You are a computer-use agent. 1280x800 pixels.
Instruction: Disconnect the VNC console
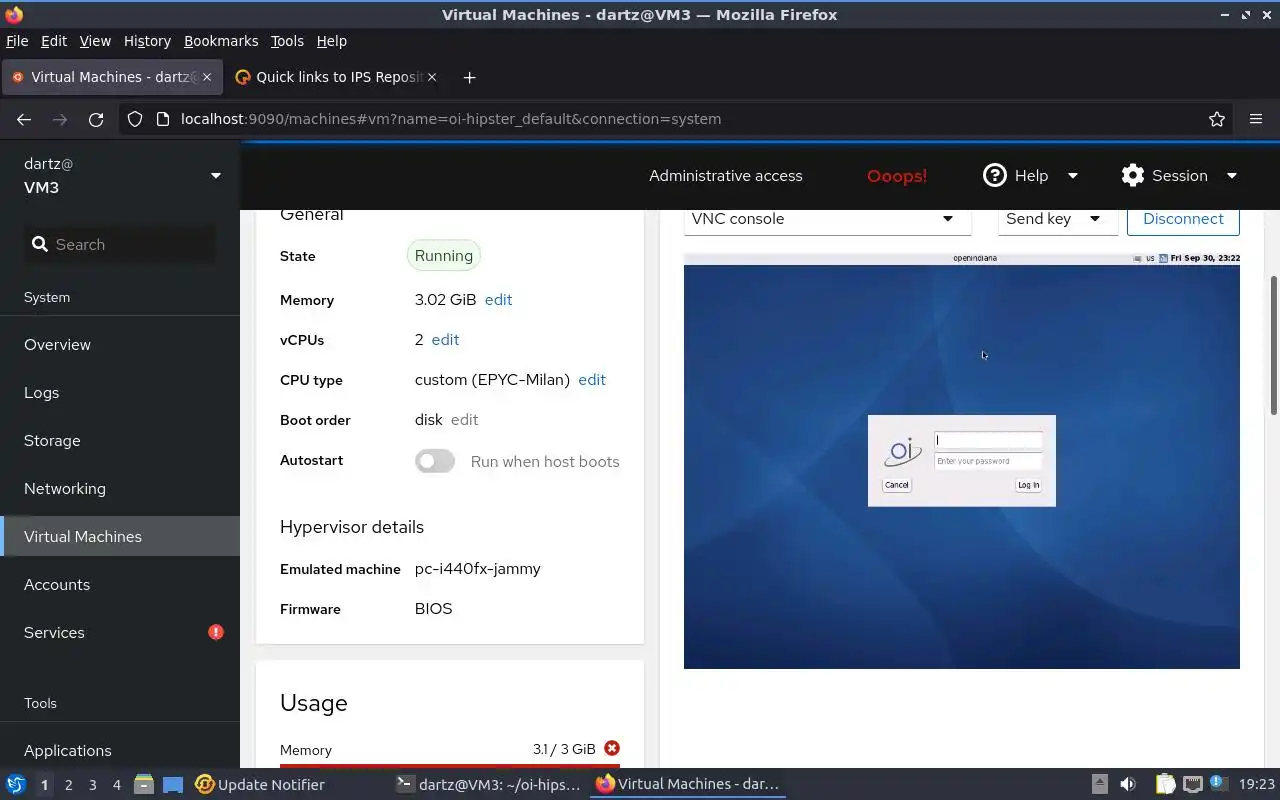[1183, 219]
